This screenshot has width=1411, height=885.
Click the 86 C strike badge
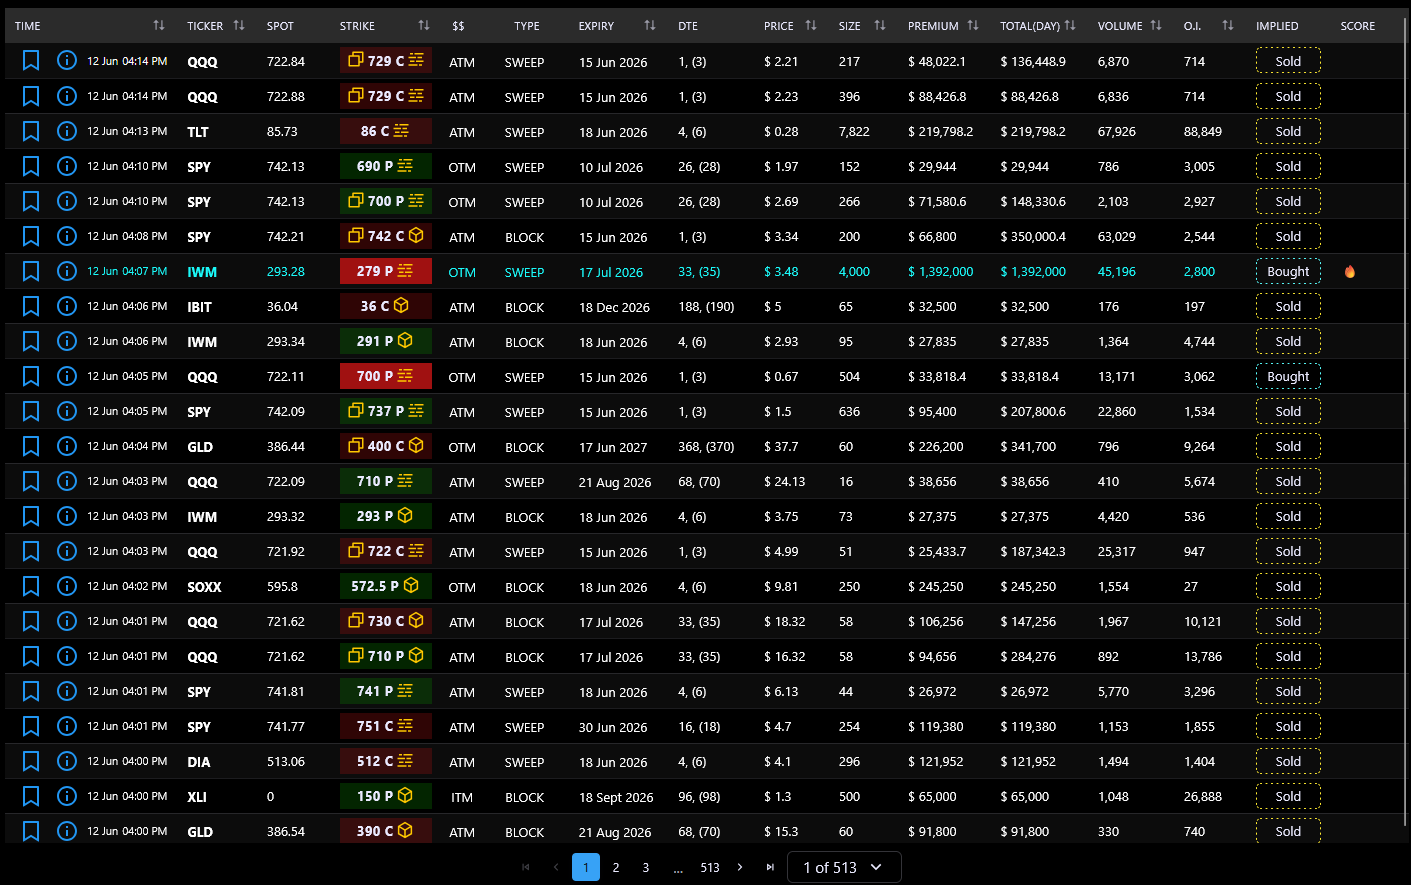(x=385, y=131)
